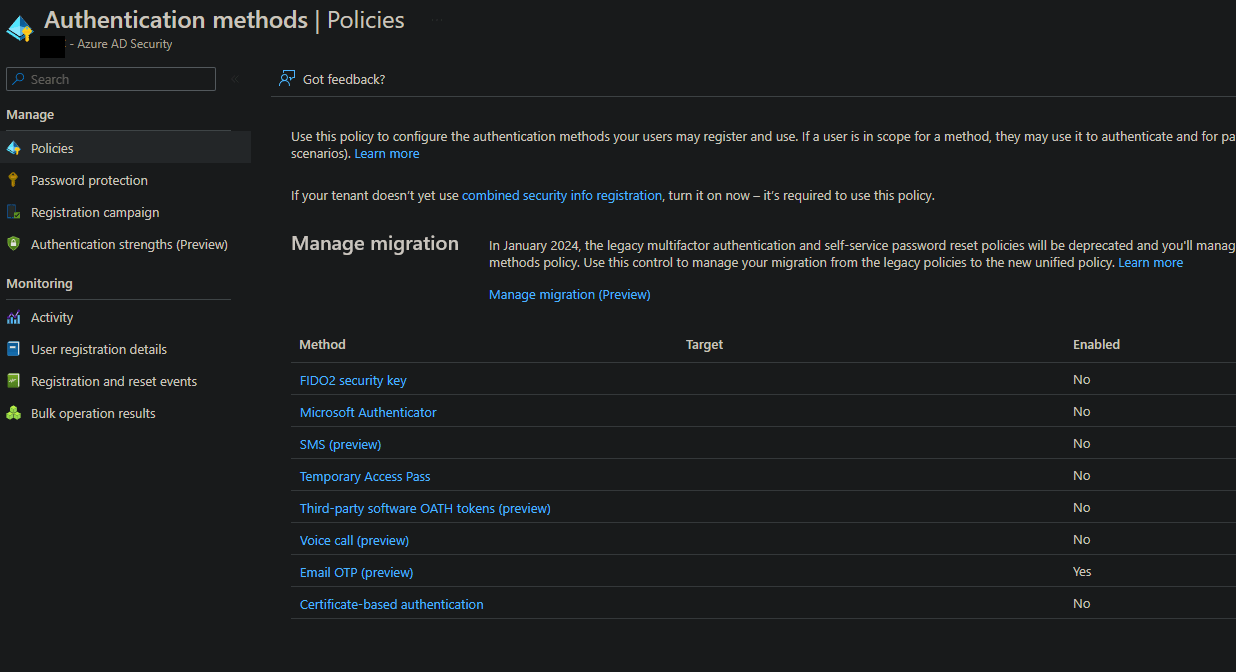Screen dimensions: 1236x672
Task: Click the 'Monitoring' section label
Action: coord(39,284)
